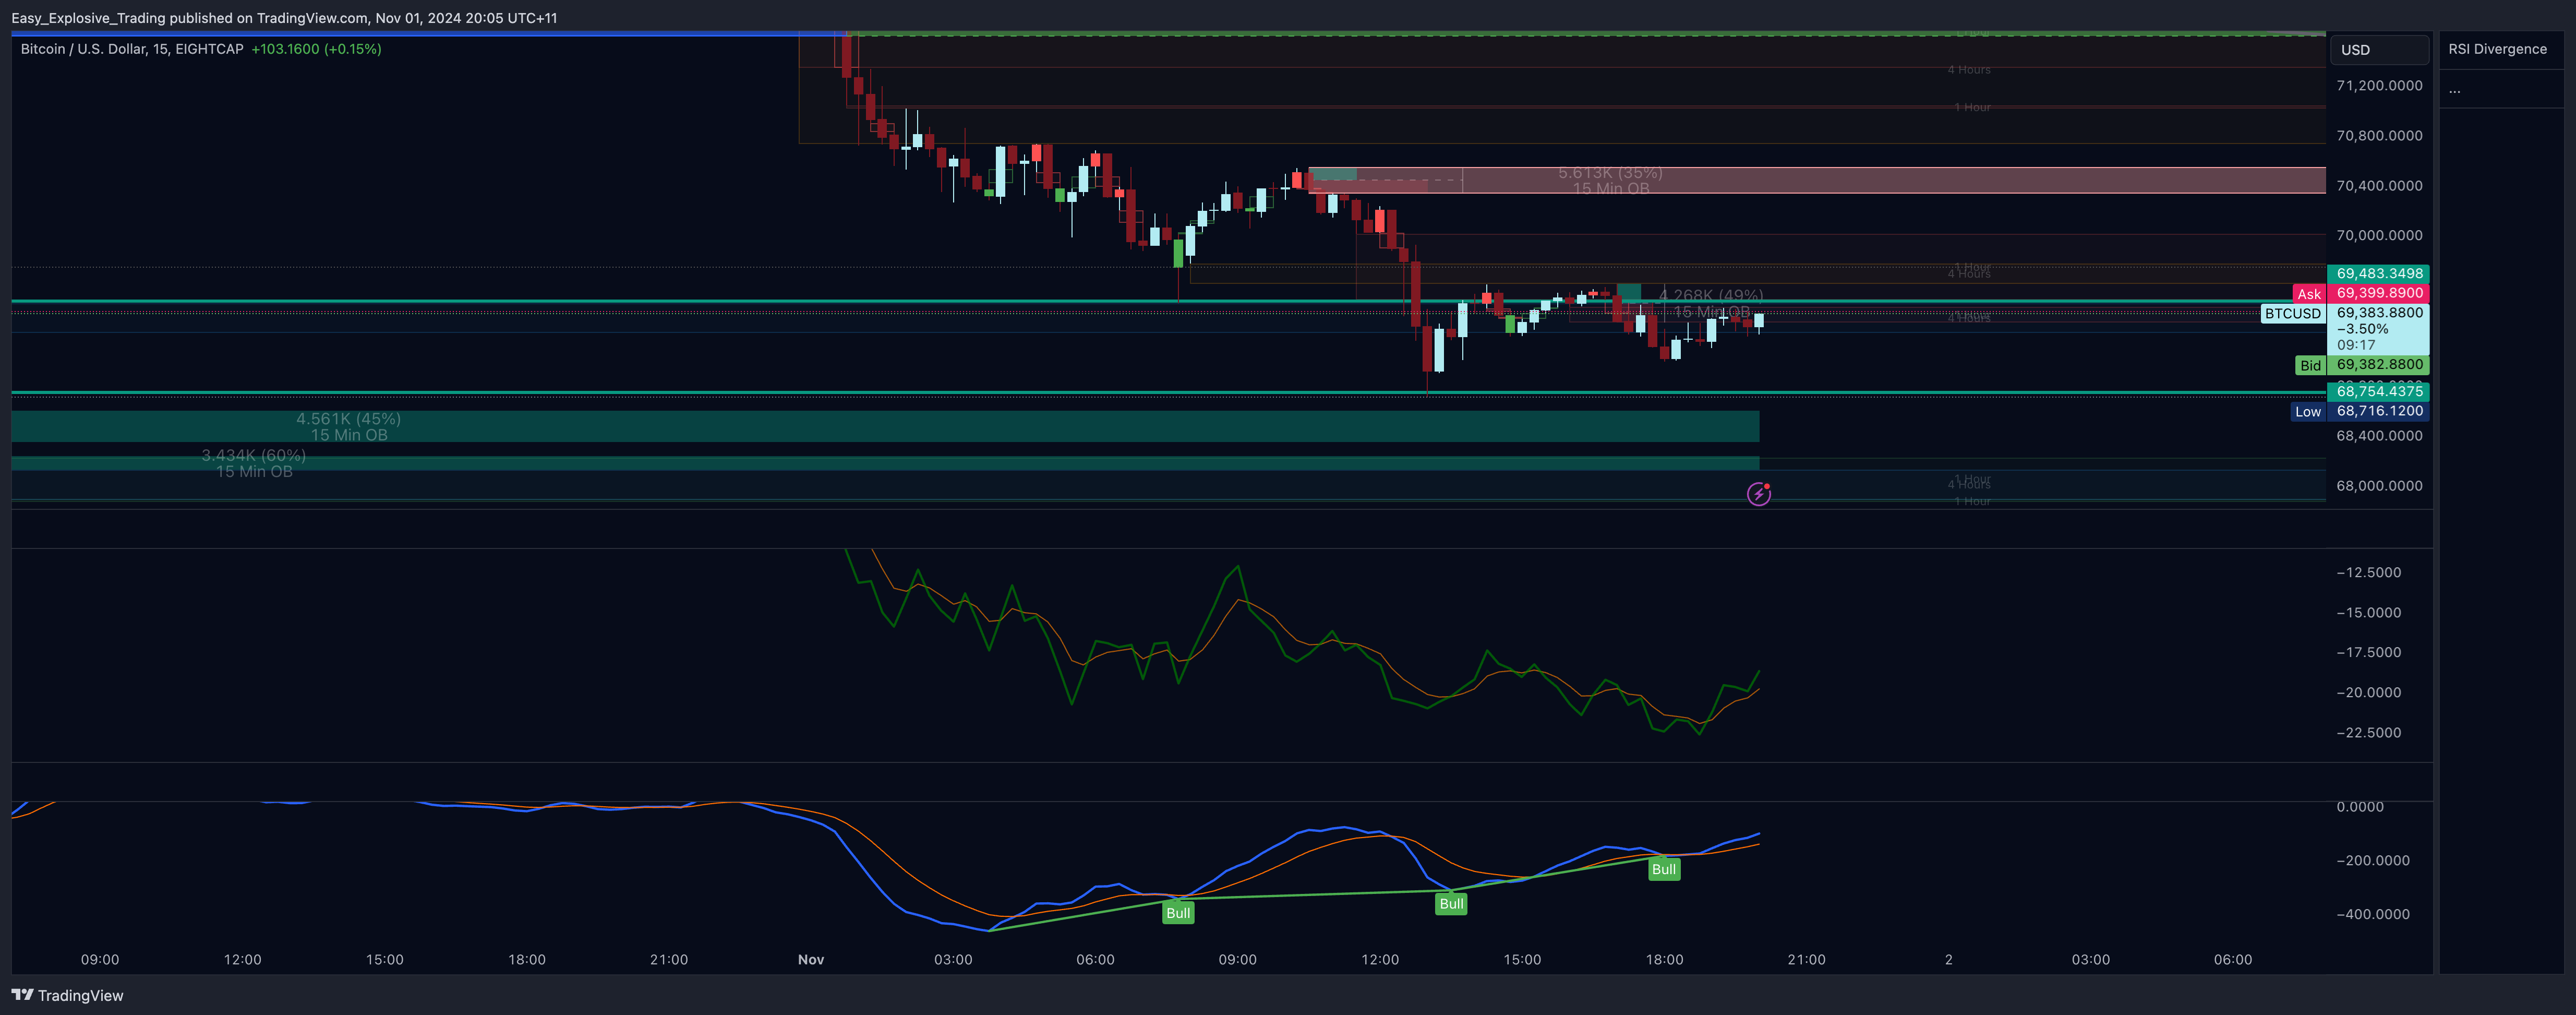Click the 5.613K (35%) order block label

pos(1610,173)
